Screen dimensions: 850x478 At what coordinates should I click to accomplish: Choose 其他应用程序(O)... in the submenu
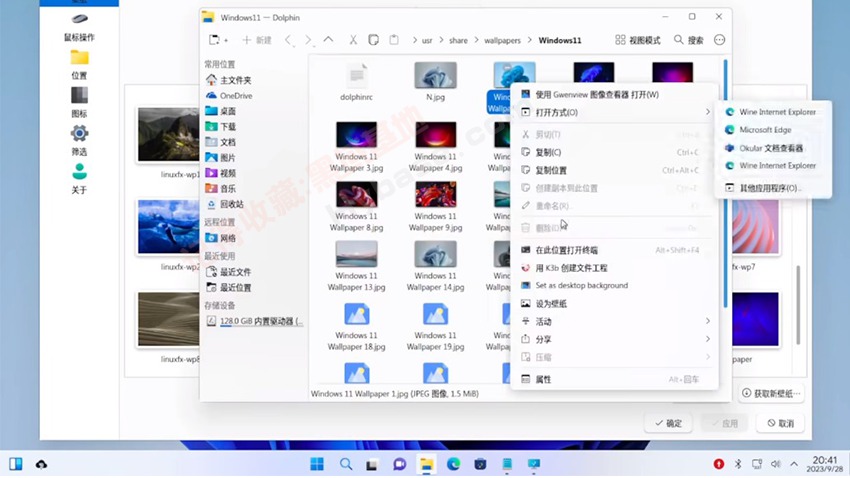tap(774, 188)
